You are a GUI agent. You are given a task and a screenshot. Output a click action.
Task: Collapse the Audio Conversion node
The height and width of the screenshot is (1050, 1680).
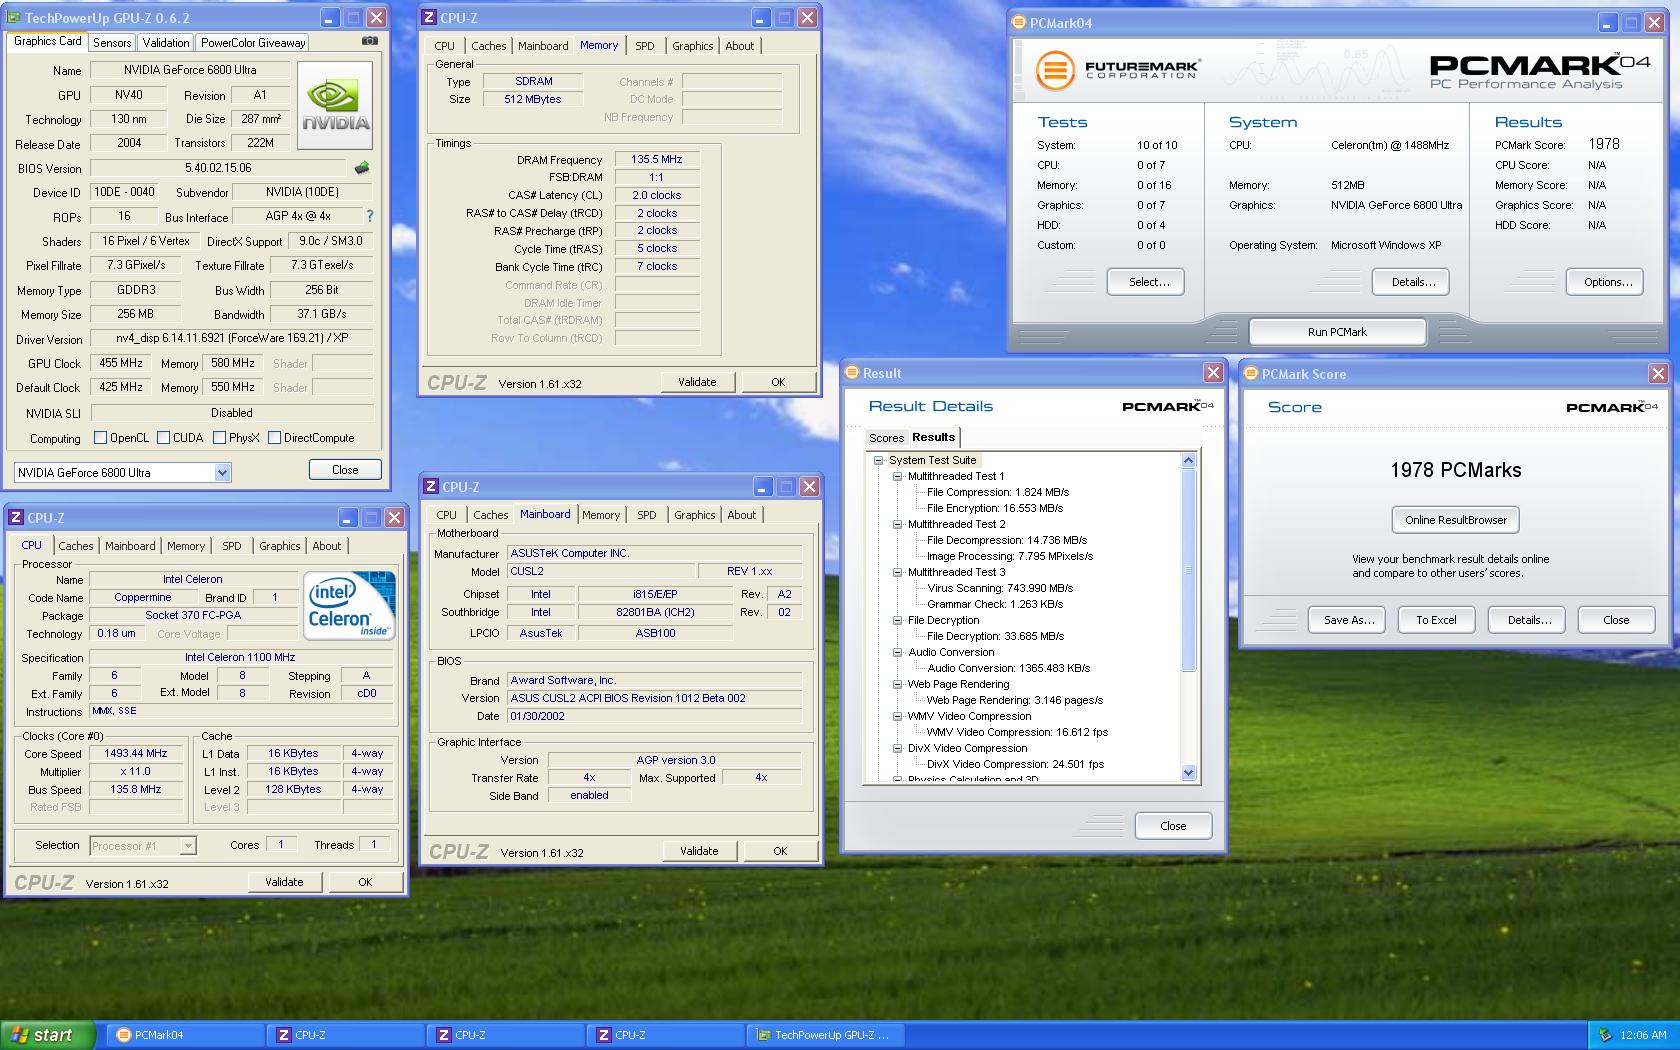tap(898, 652)
